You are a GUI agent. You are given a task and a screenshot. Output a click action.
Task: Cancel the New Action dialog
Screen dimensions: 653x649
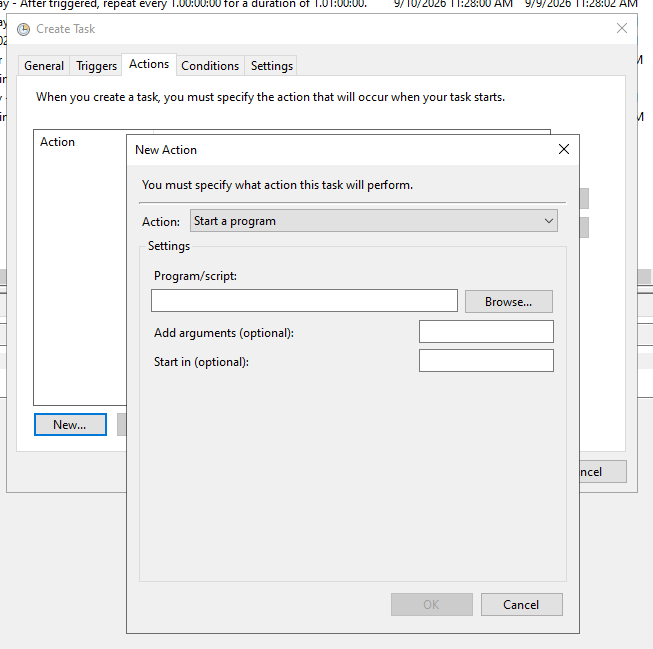(x=521, y=604)
